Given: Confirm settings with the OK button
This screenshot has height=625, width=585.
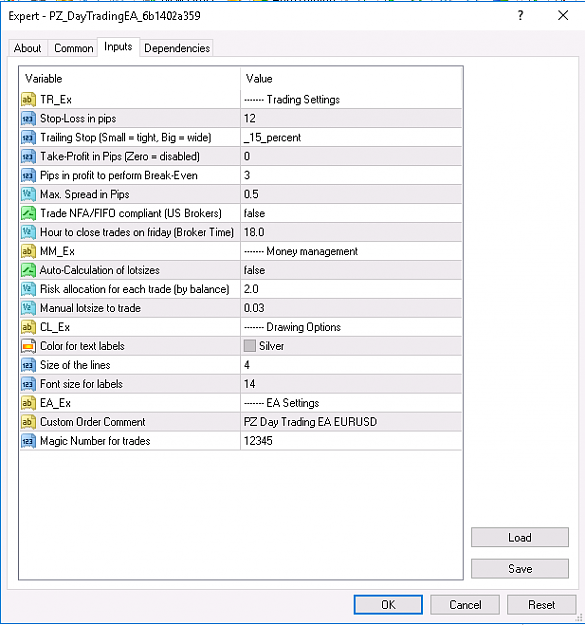Looking at the screenshot, I should 388,605.
